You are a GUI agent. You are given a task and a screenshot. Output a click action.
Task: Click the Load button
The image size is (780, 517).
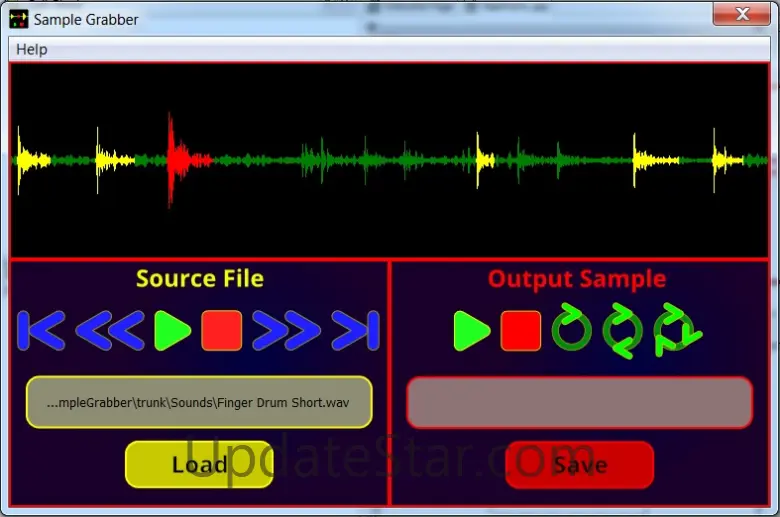tap(199, 465)
